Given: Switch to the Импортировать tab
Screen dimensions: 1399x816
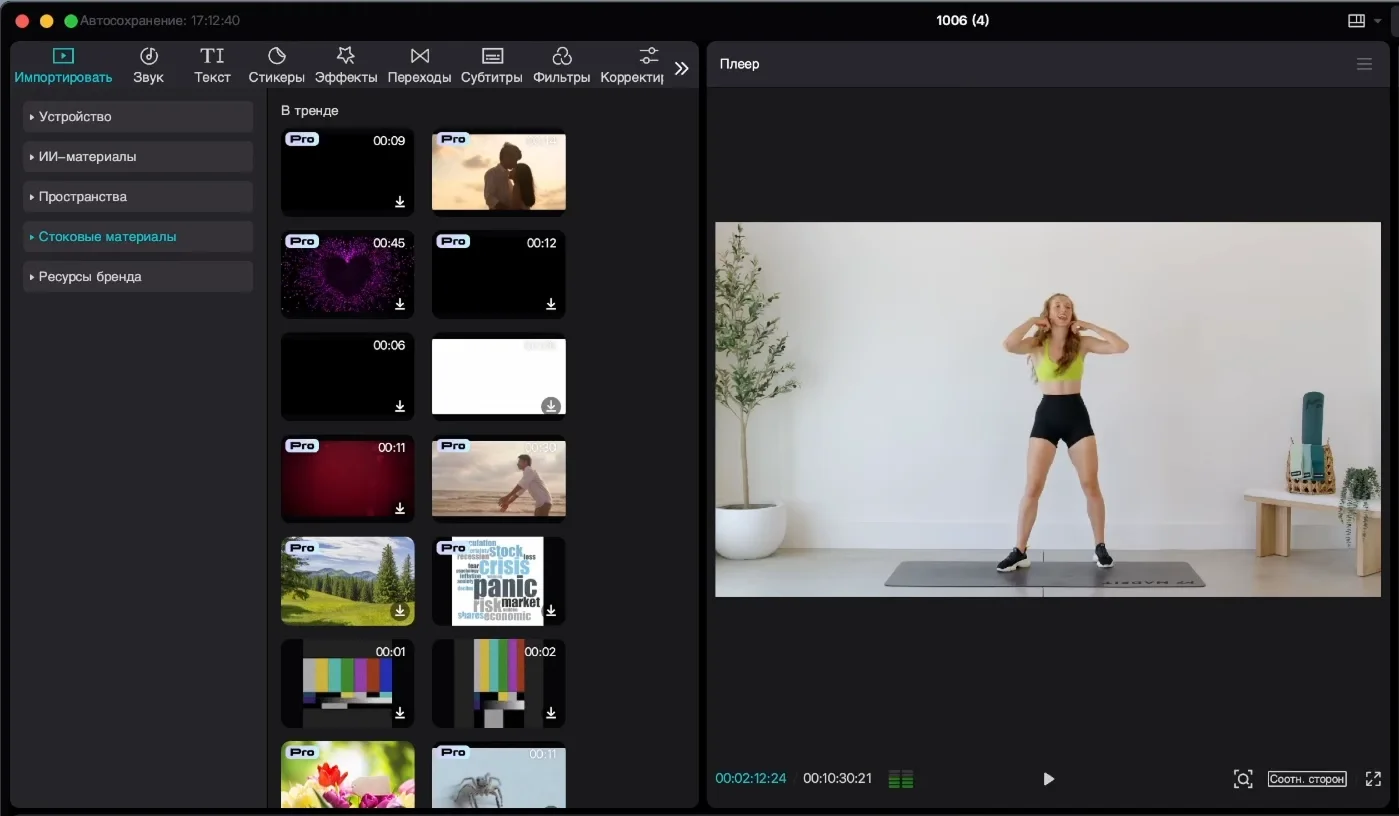Looking at the screenshot, I should point(63,65).
